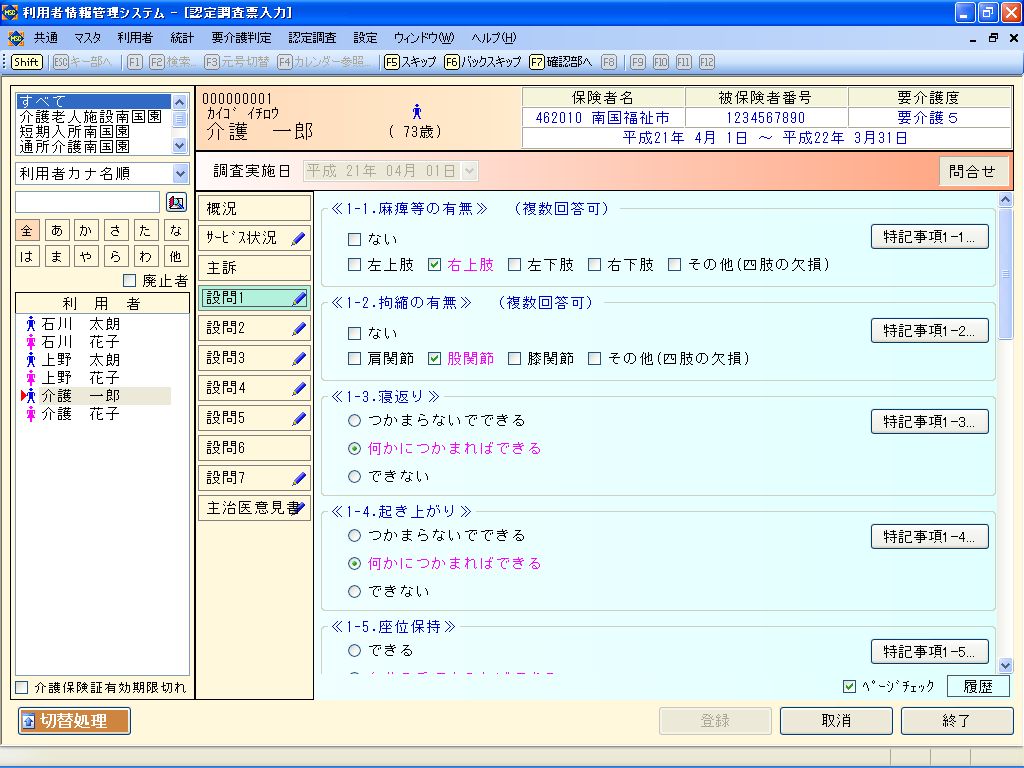Viewport: 1024px width, 768px height.
Task: Open the 要介護判定 menu
Action: [241, 38]
